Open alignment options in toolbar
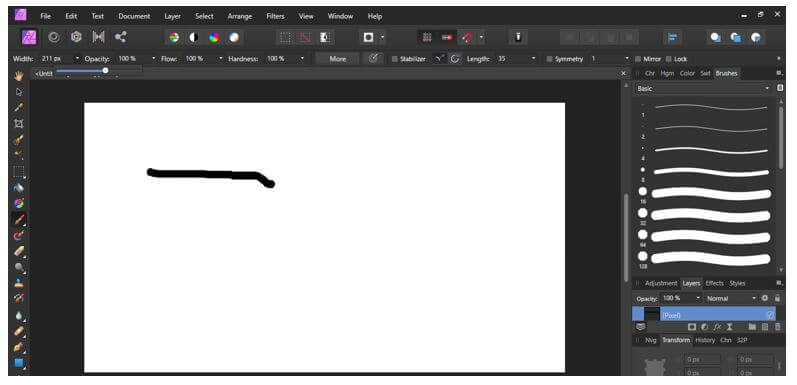Screen dimensions: 797x385 click(673, 37)
